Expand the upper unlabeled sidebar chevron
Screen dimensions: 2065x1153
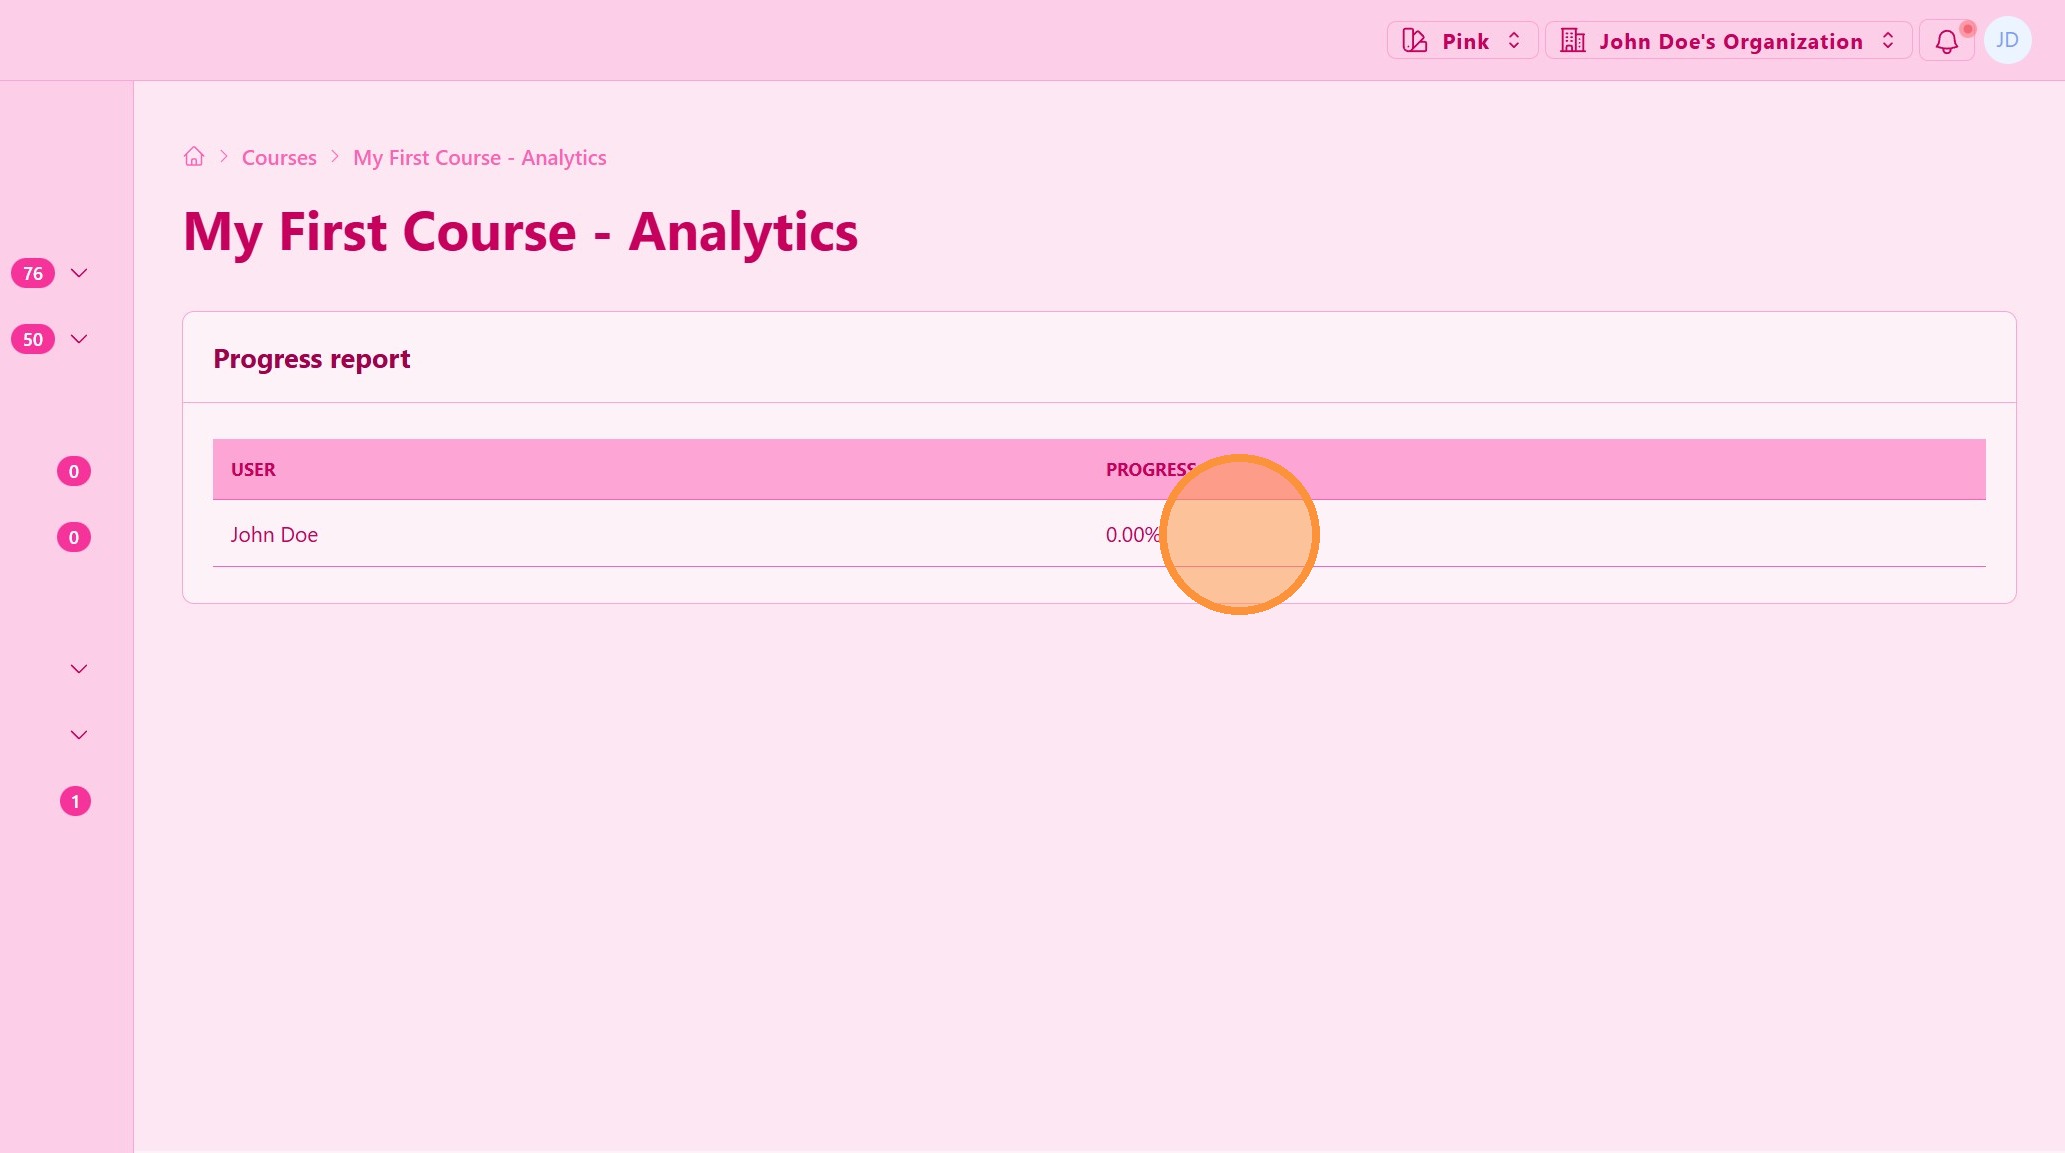[x=79, y=669]
